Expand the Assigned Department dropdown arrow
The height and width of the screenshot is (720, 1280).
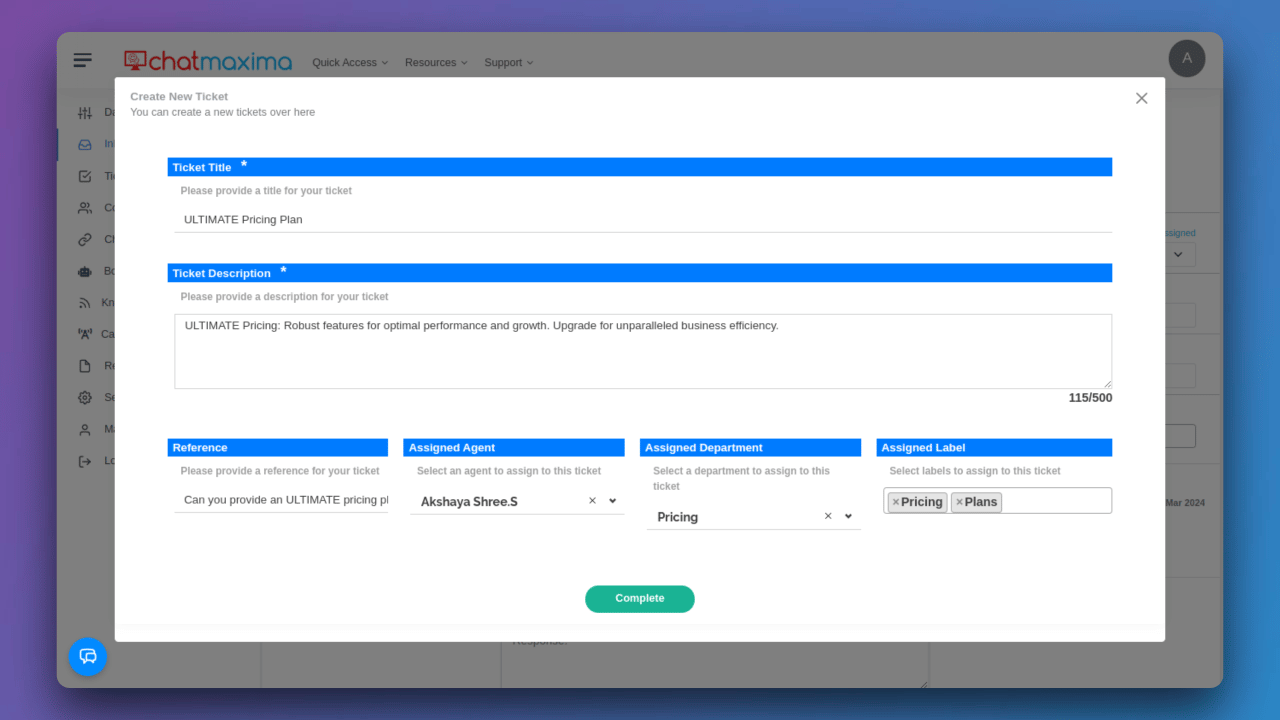tap(848, 516)
